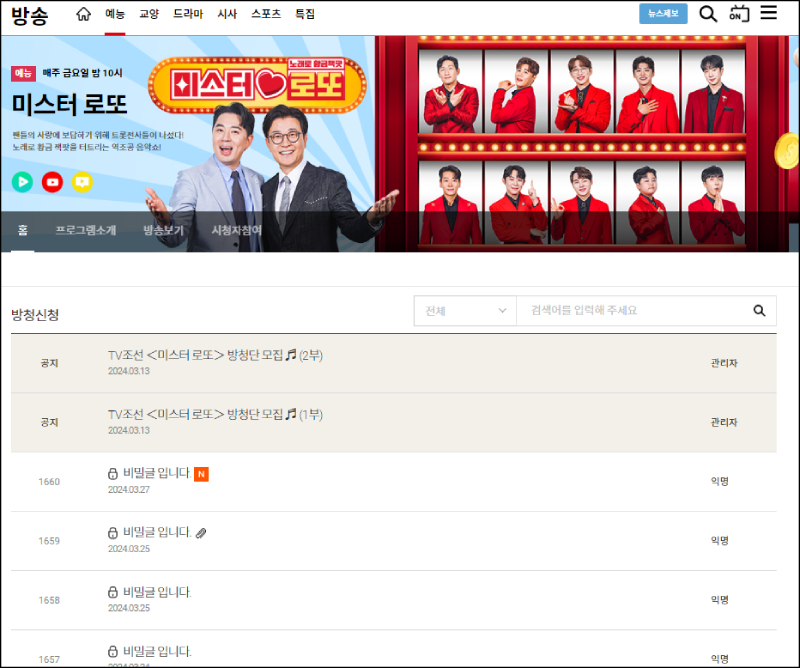Click the magnifier icon in the board search box
Screen dimensions: 800x668
759,311
